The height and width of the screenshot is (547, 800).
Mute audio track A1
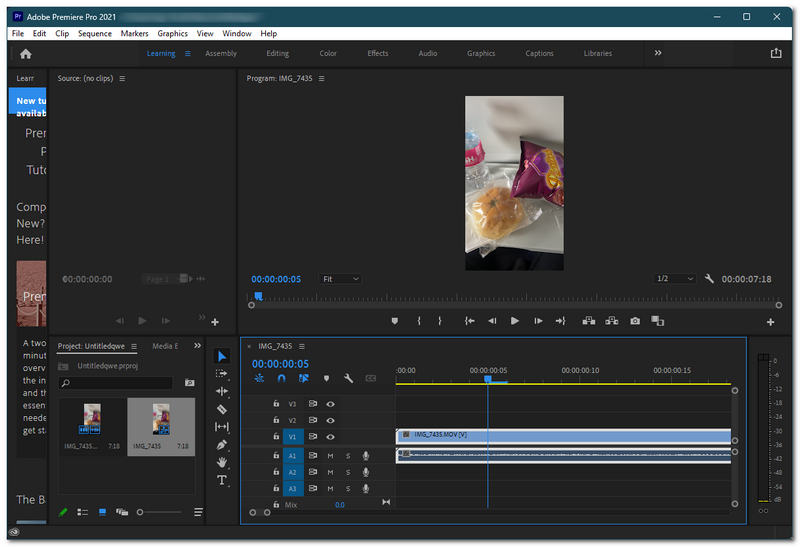coord(330,456)
